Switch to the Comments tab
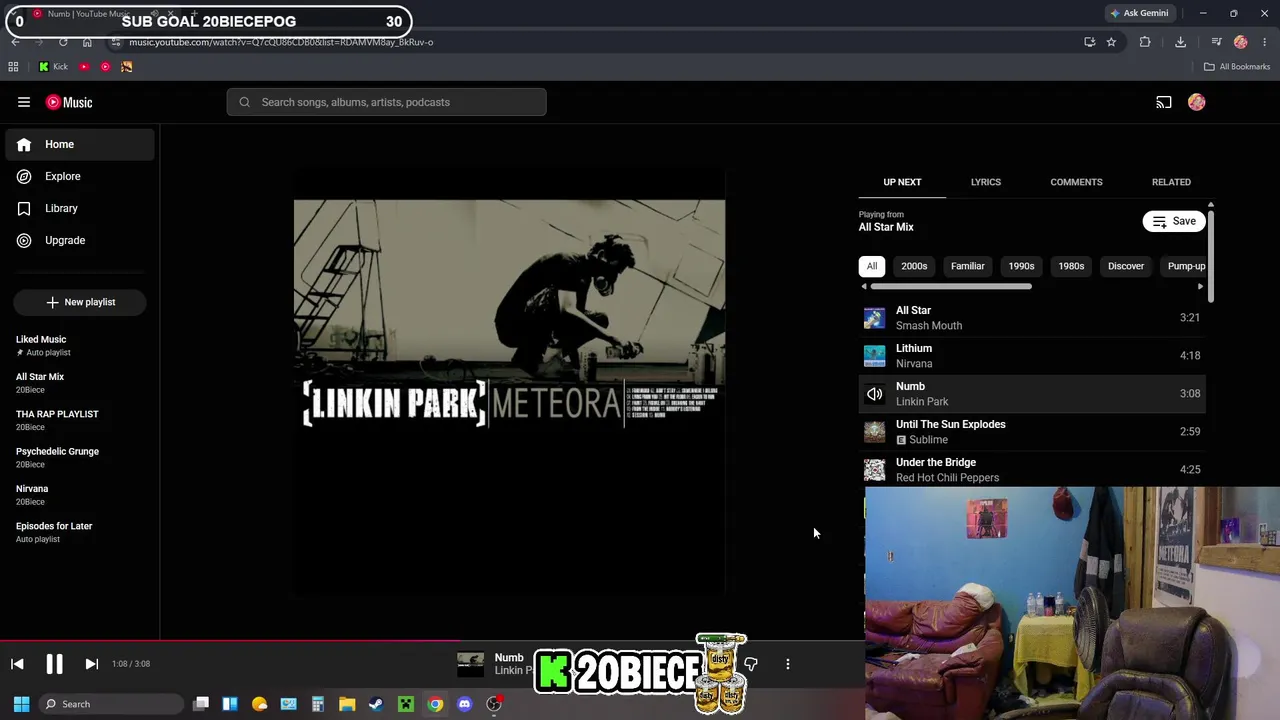This screenshot has width=1280, height=720. coord(1076,182)
